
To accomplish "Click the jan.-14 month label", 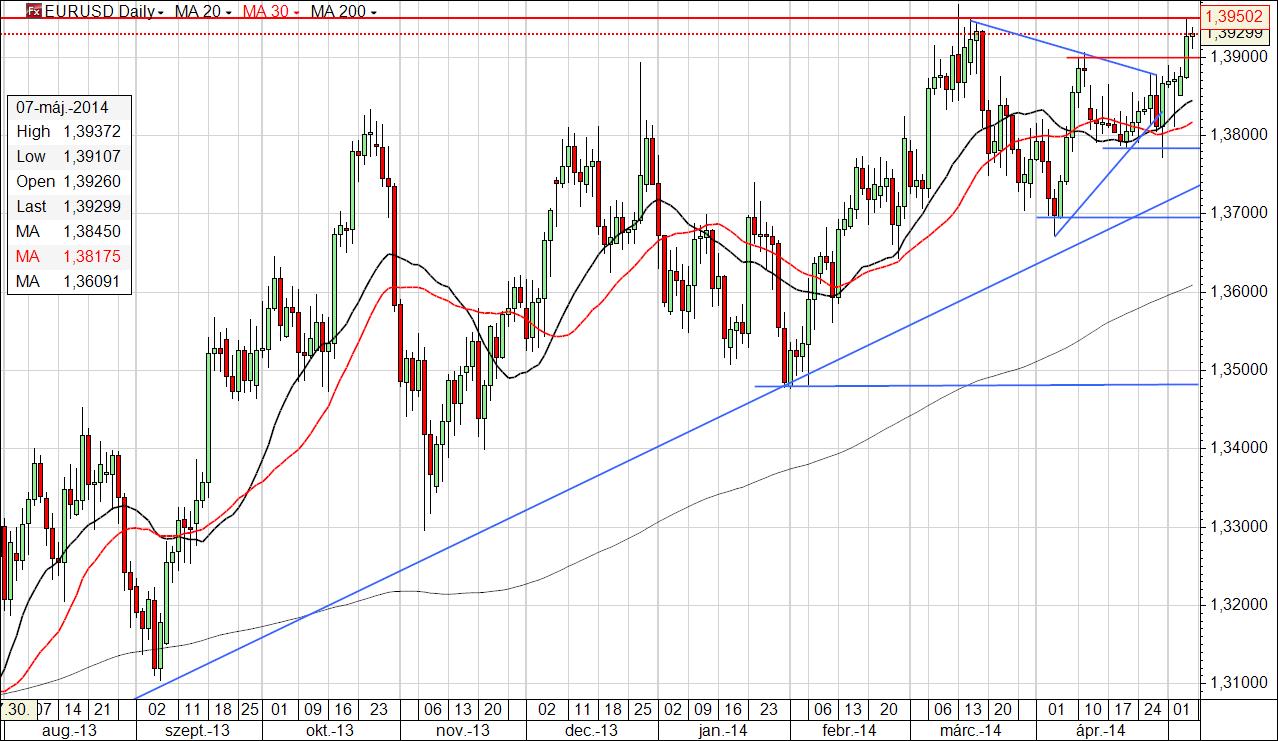I will (x=722, y=730).
